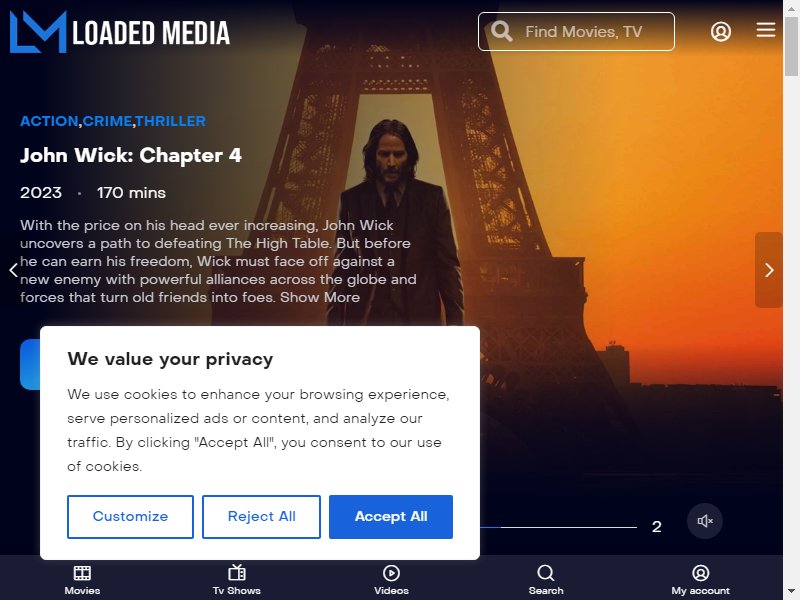The height and width of the screenshot is (600, 800).
Task: Open the user profile icon in header
Action: (x=720, y=32)
